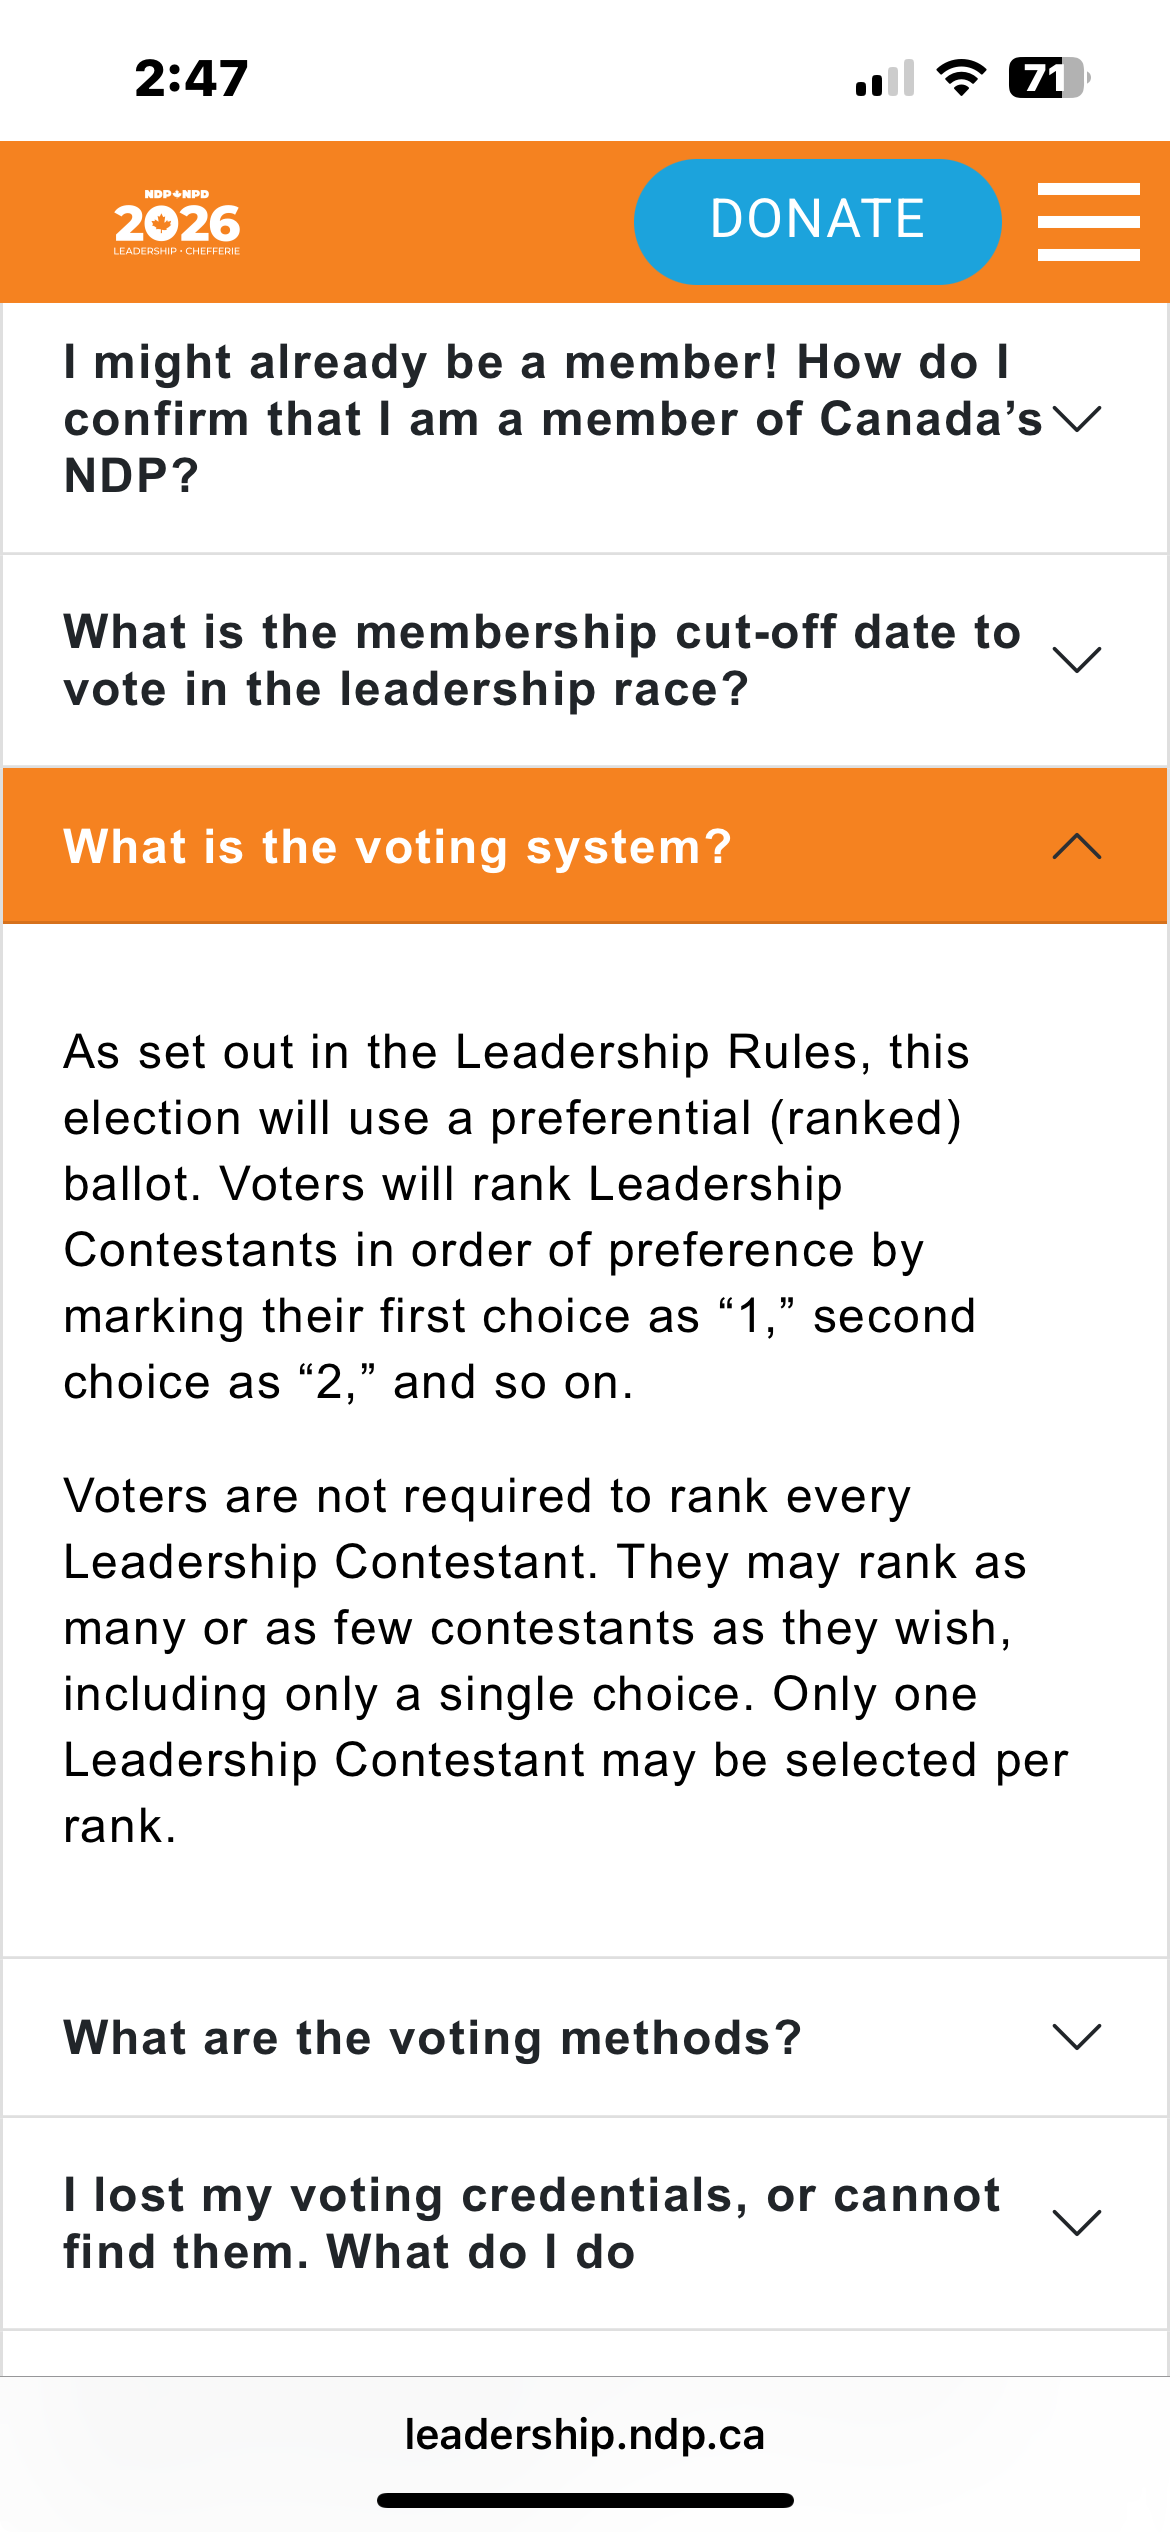Tap the NDP 2026 Leadership logo

pos(177,222)
